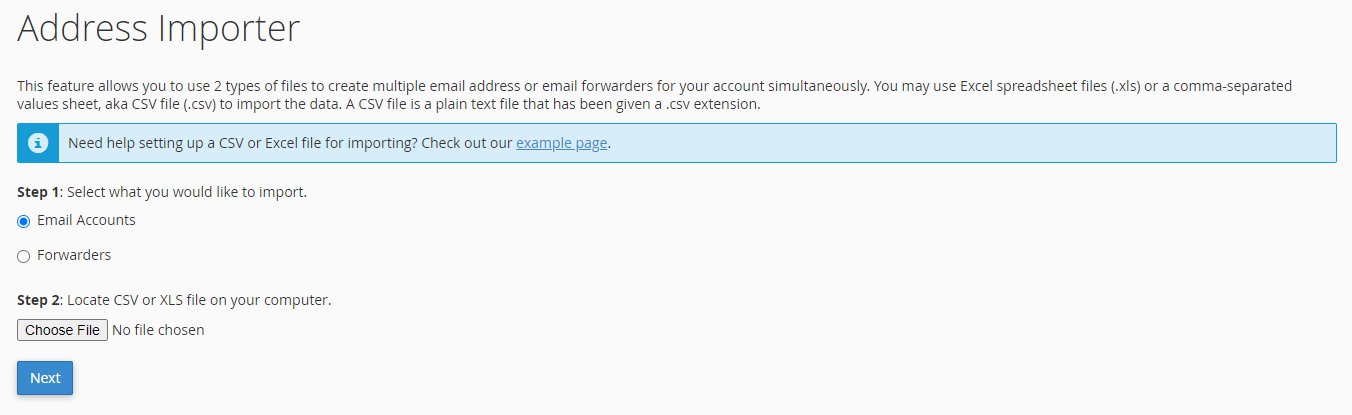Click "Select what you would like to import" text

(x=187, y=191)
